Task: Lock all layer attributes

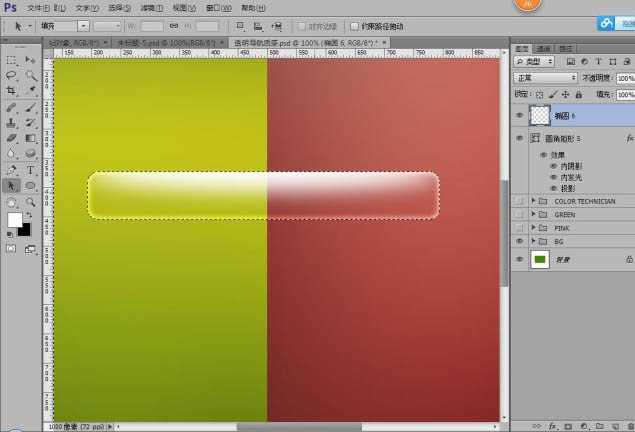Action: point(579,95)
